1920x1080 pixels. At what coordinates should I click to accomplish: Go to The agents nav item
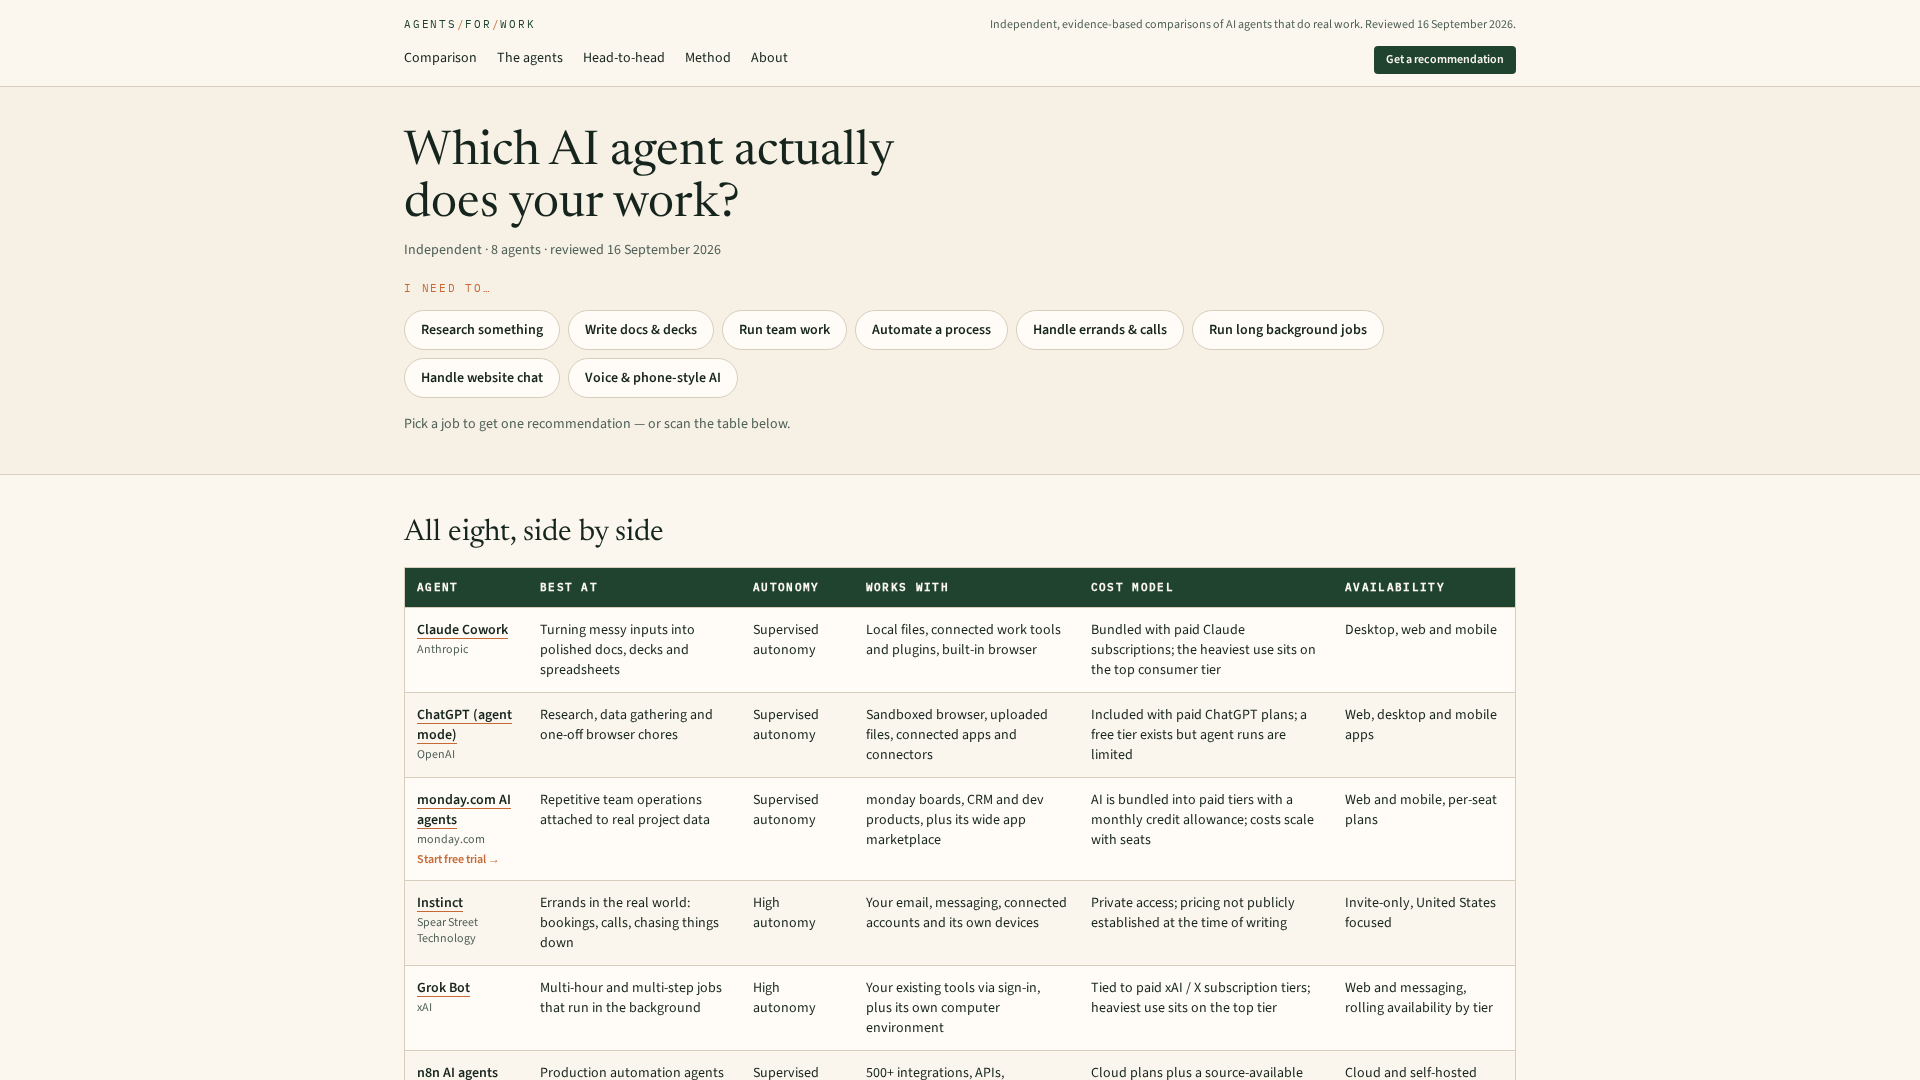(x=530, y=58)
